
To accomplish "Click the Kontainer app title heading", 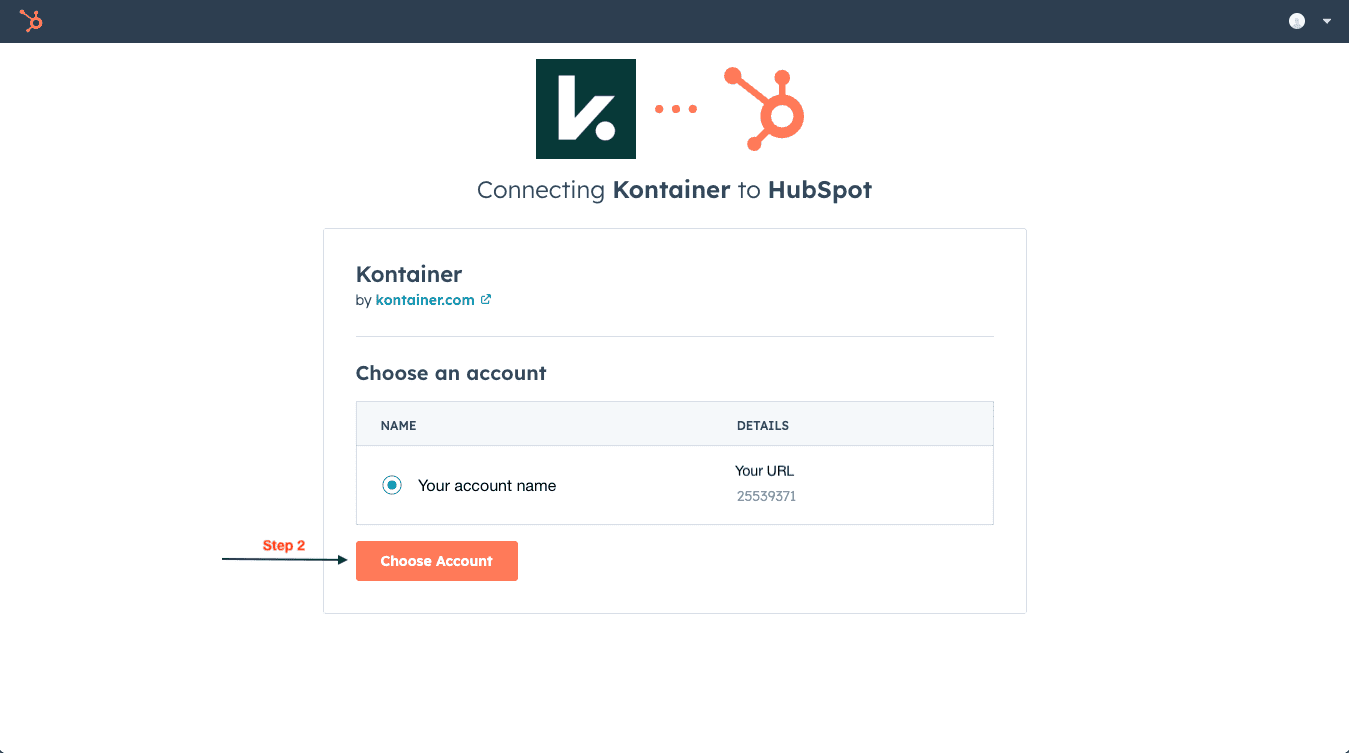I will point(409,274).
